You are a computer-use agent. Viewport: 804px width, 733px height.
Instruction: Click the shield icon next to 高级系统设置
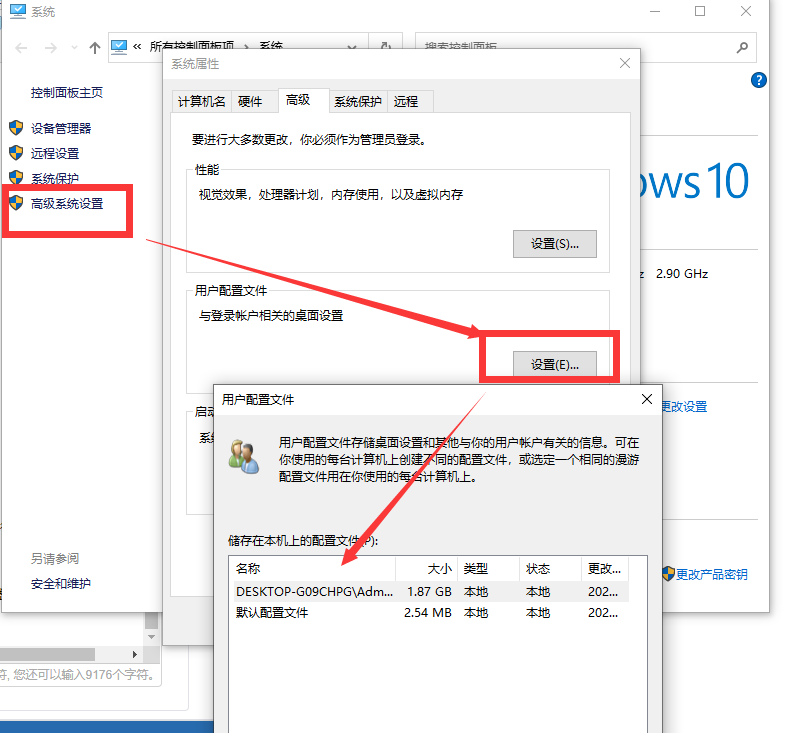pos(16,203)
